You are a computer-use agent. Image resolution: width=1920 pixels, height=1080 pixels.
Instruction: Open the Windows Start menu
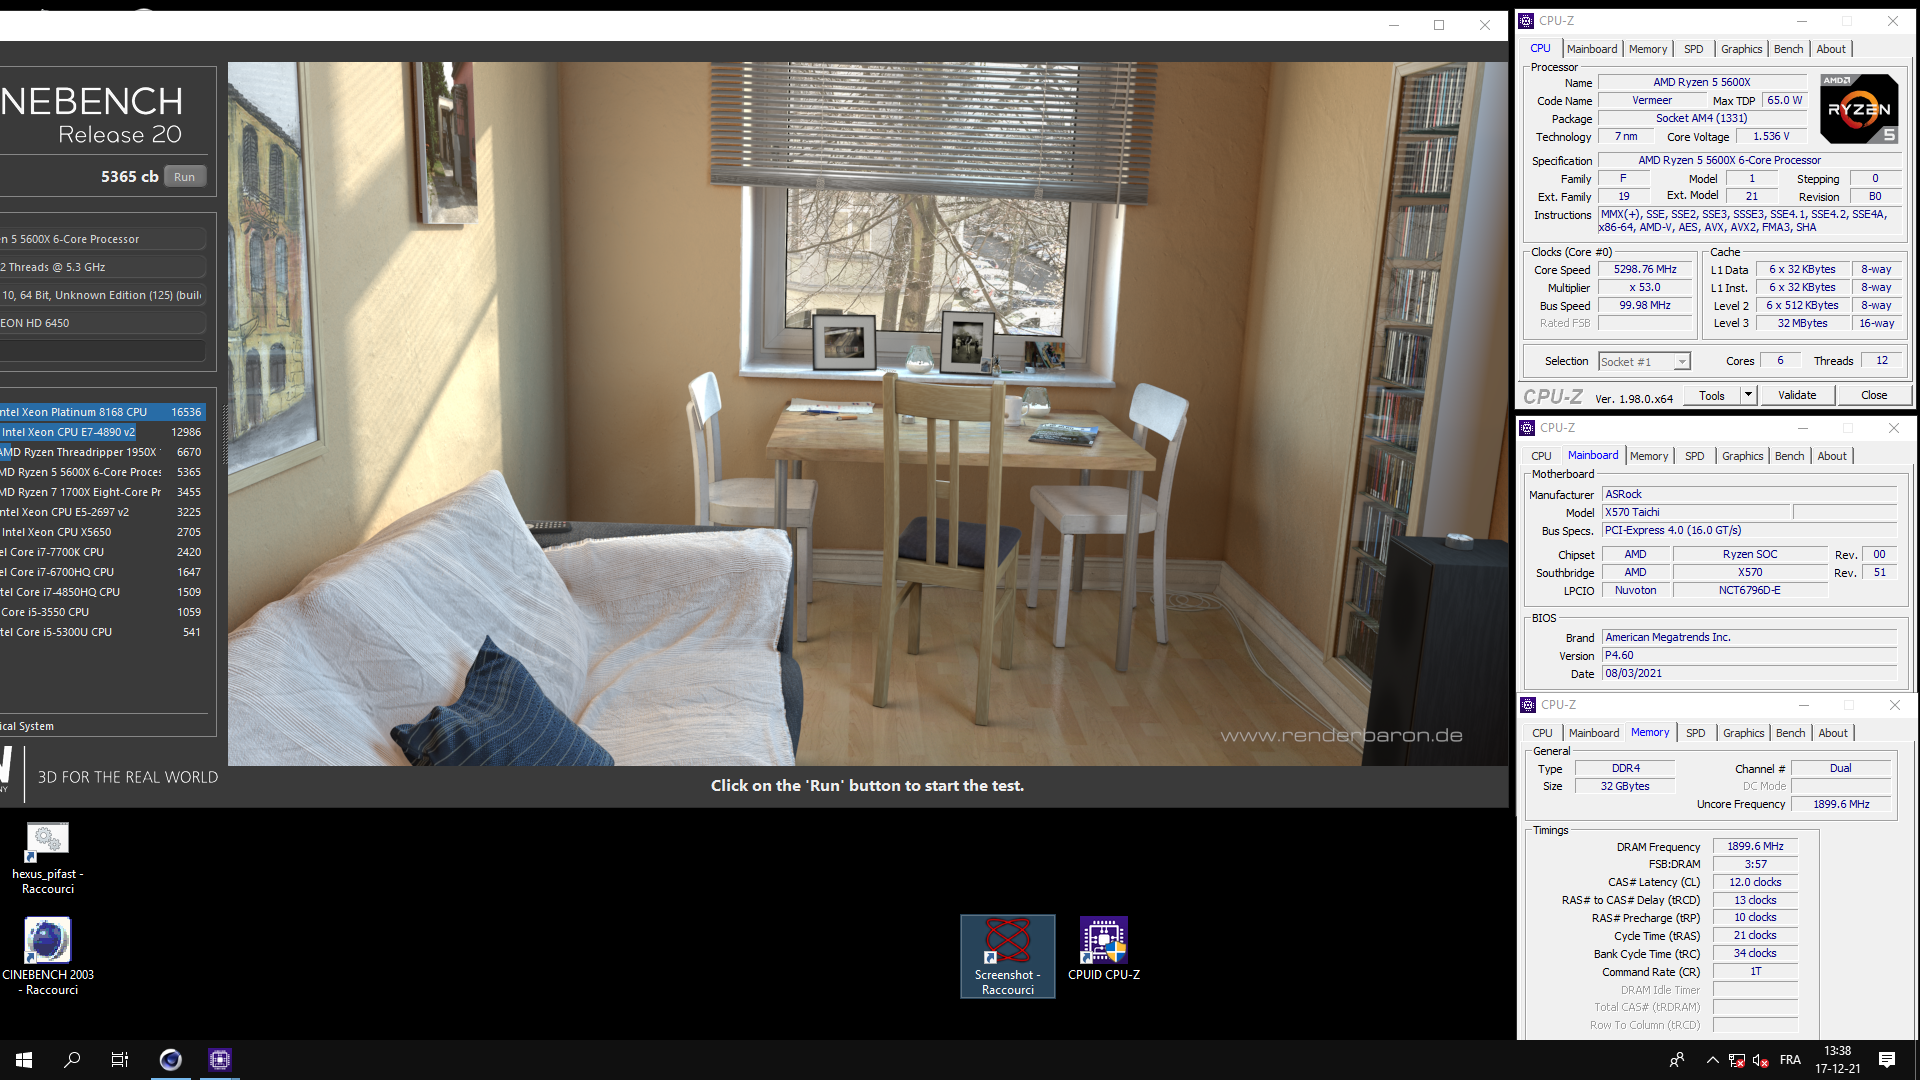(x=24, y=1060)
